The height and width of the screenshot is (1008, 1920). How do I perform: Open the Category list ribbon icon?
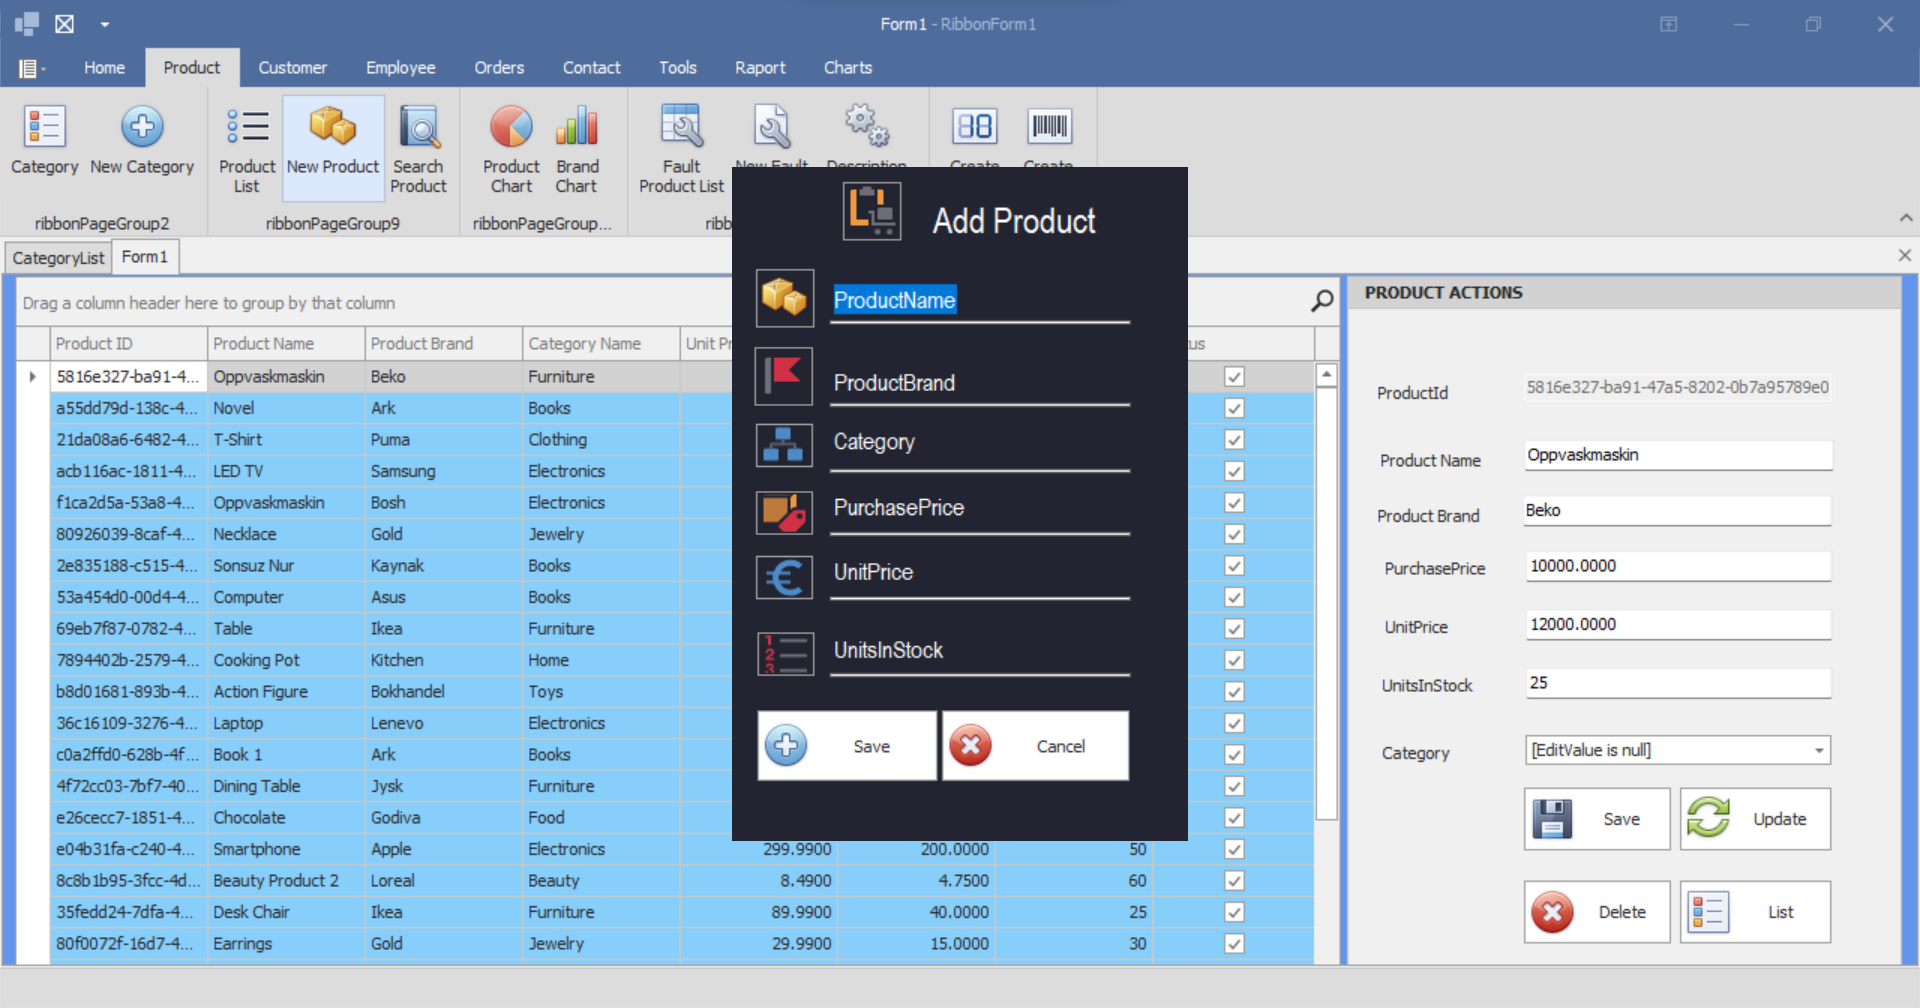[44, 128]
